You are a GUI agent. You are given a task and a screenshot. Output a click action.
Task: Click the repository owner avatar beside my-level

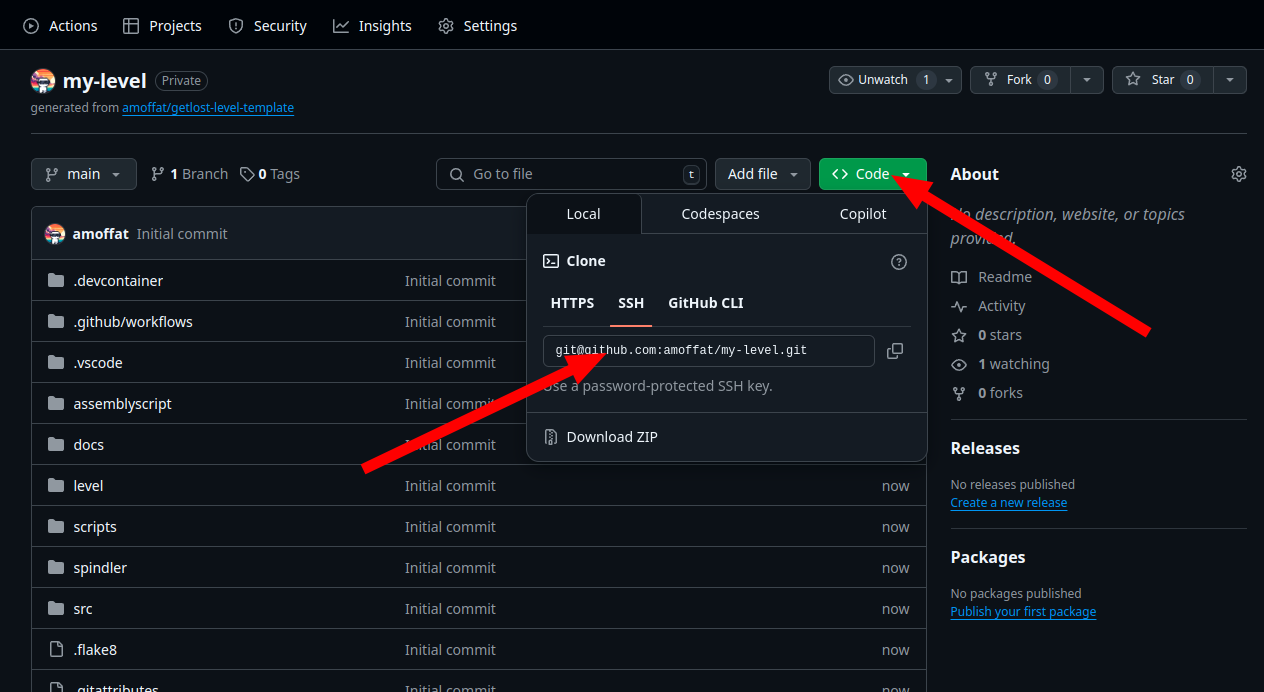tap(43, 81)
